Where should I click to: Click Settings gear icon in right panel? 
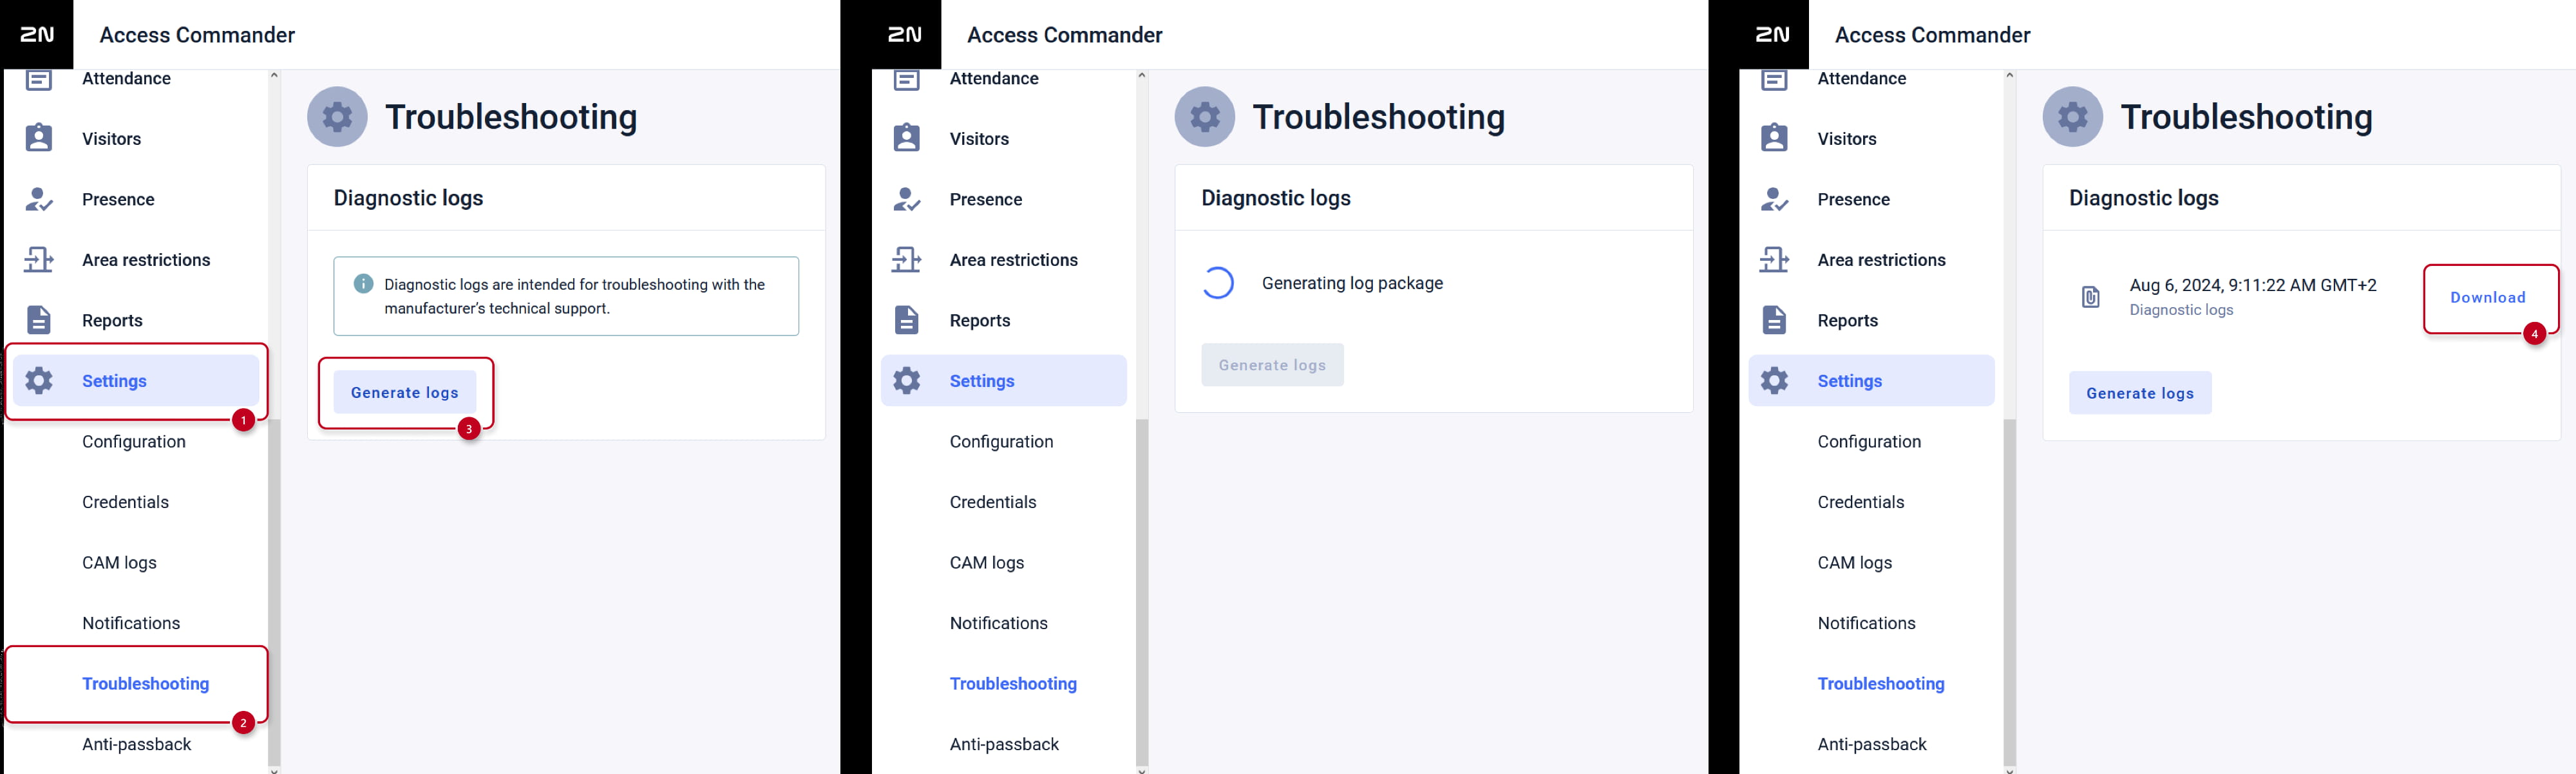tap(1775, 381)
